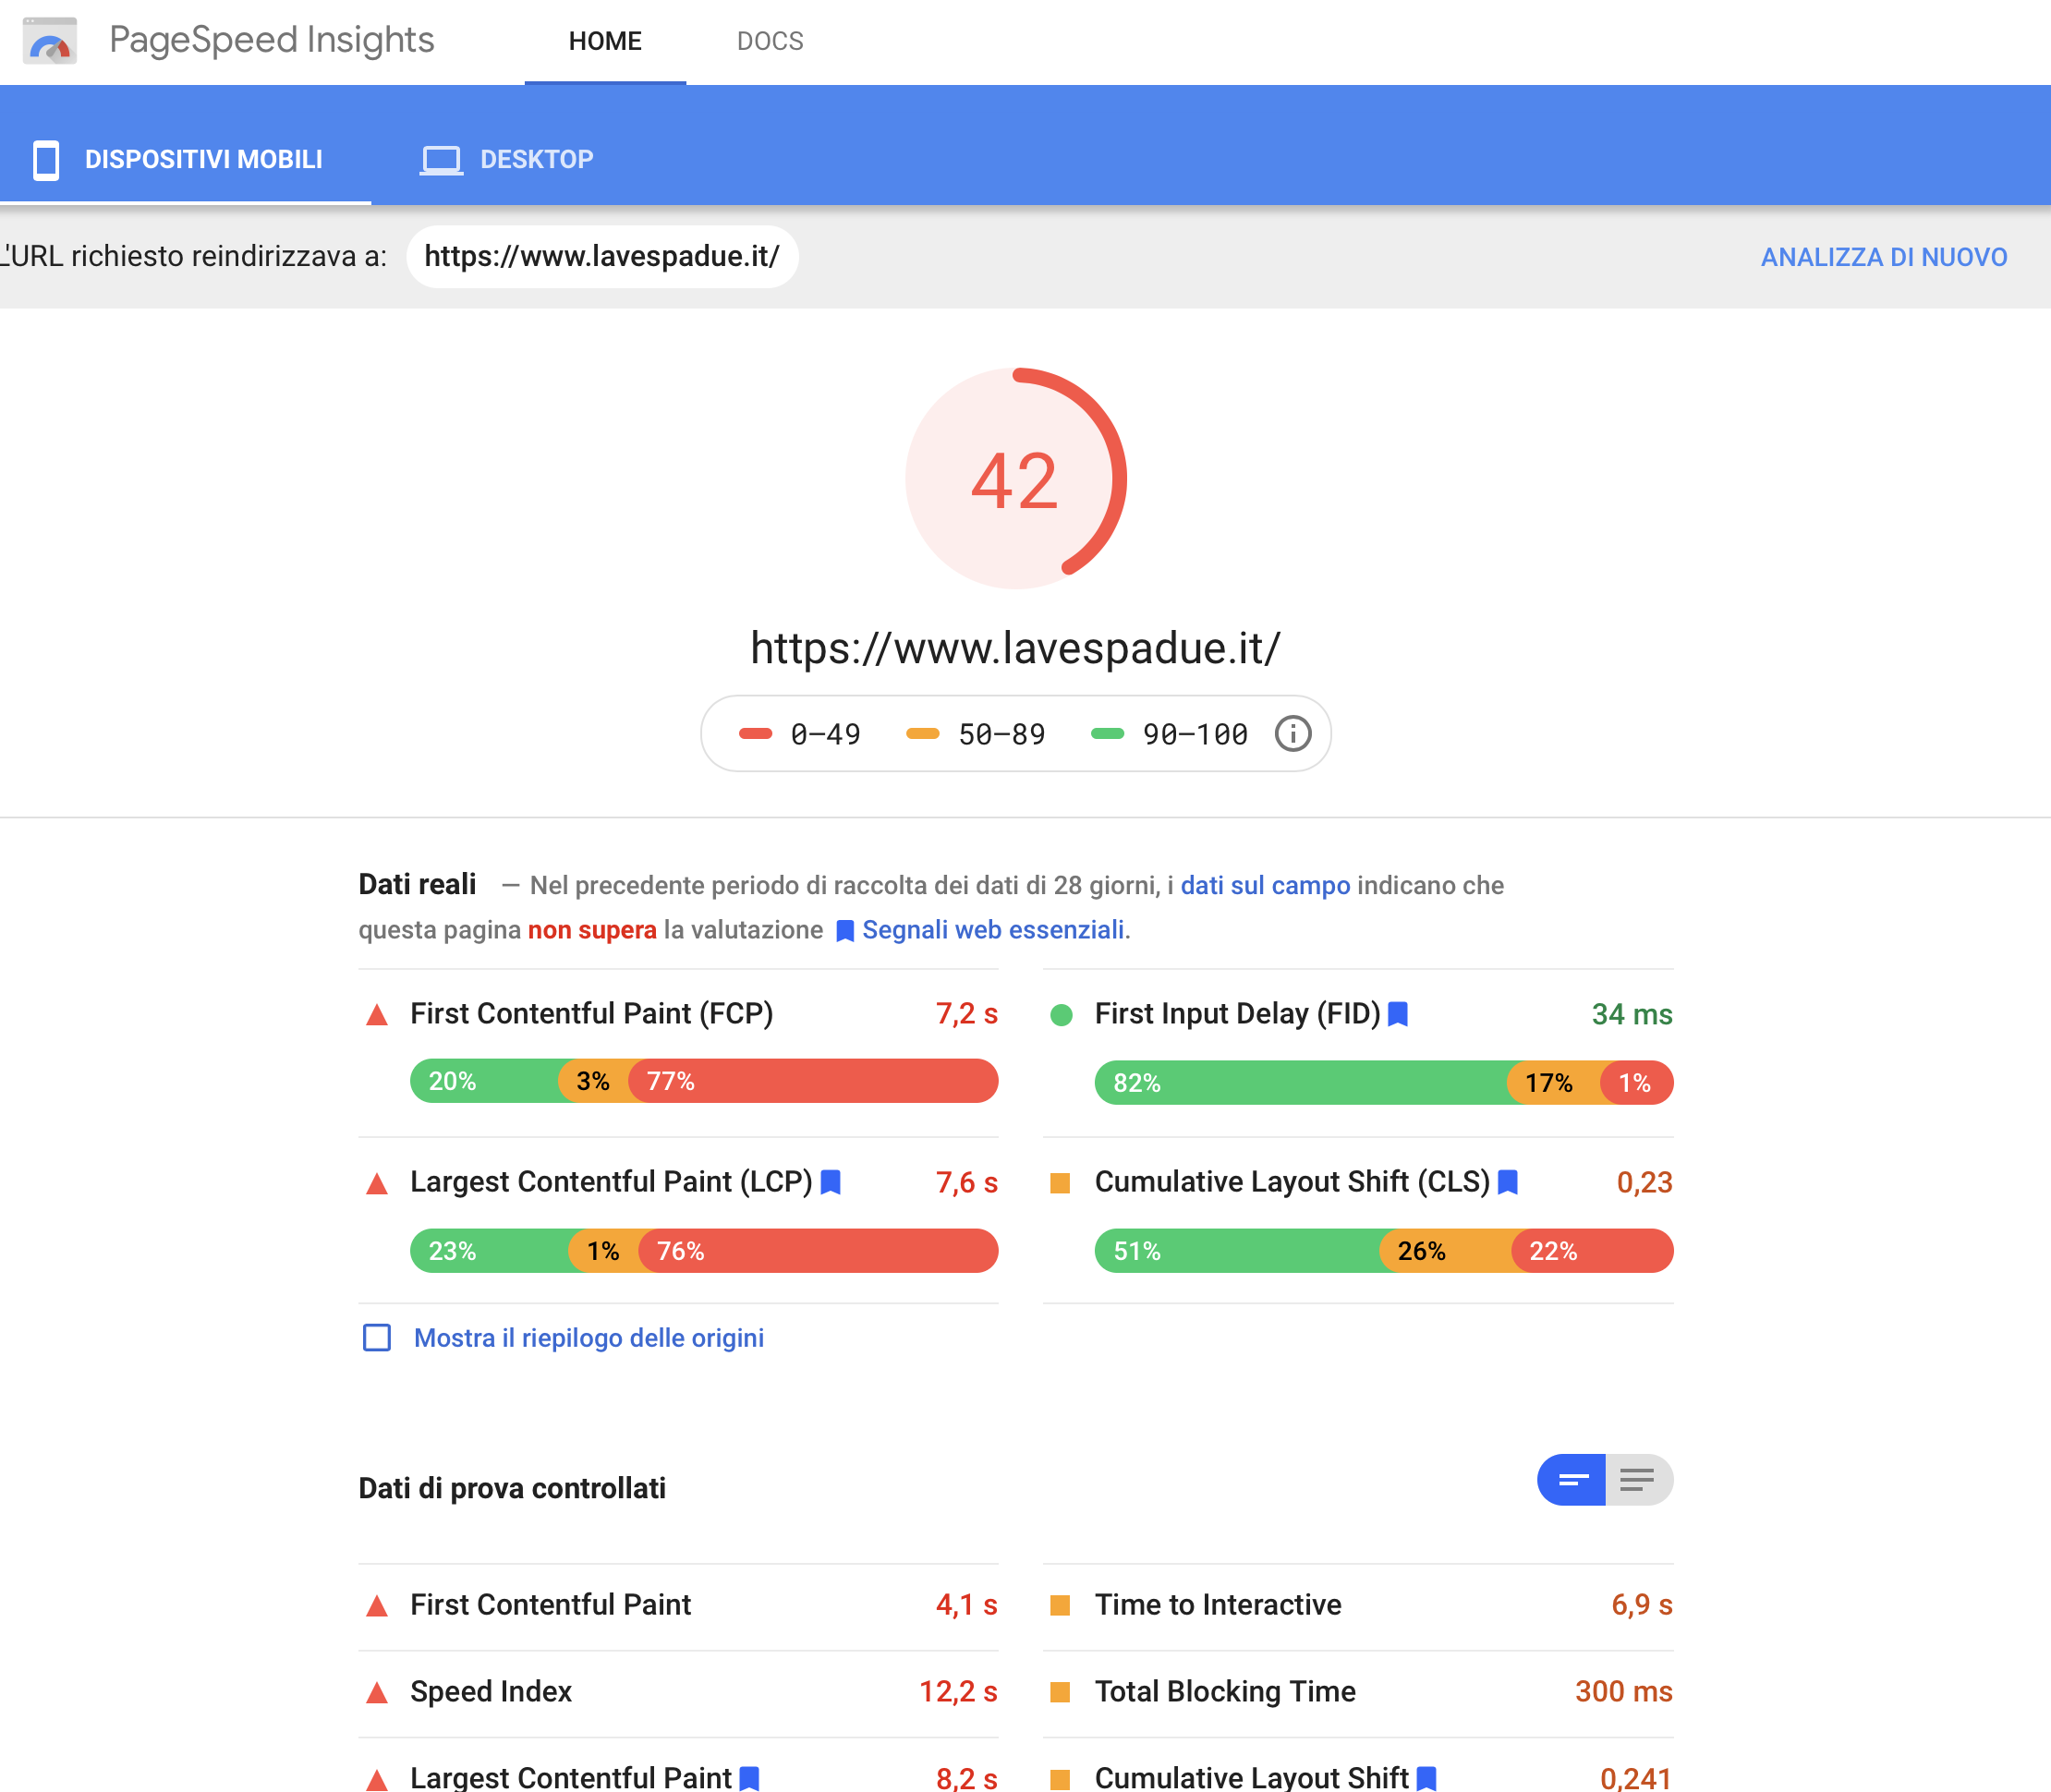Click the desktop laptop icon
Screen dimensions: 2051x1792
pyautogui.click(x=441, y=160)
